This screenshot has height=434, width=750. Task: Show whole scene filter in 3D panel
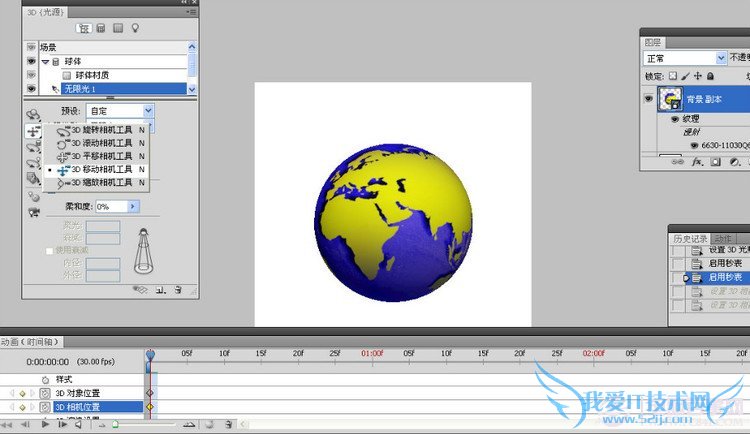[x=83, y=28]
